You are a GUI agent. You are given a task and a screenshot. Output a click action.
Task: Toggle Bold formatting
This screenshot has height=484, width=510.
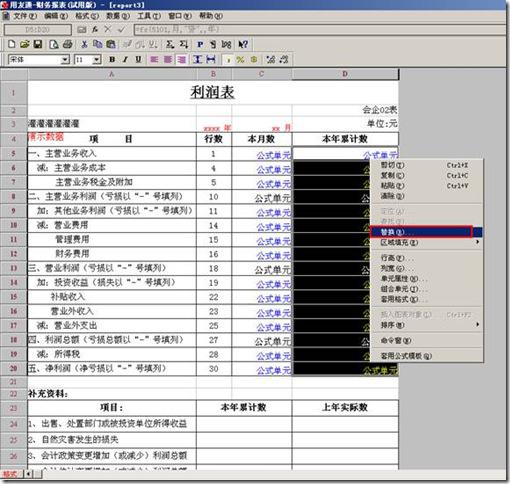[112, 59]
